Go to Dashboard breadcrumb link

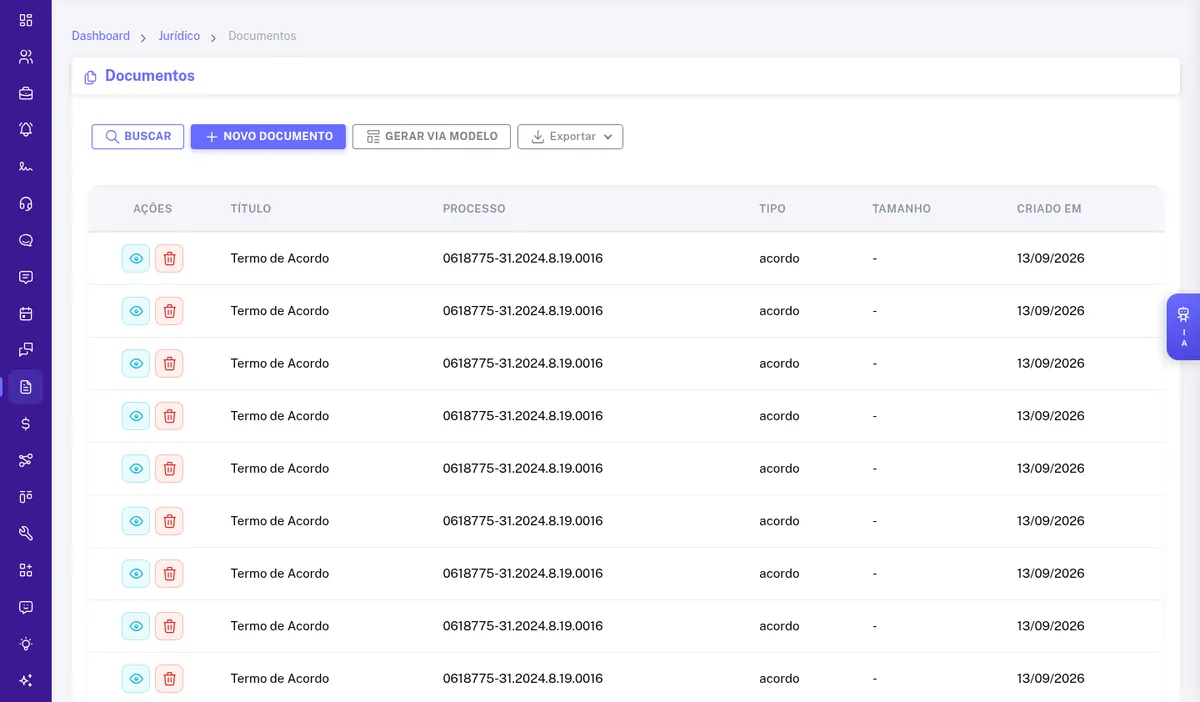pos(101,36)
